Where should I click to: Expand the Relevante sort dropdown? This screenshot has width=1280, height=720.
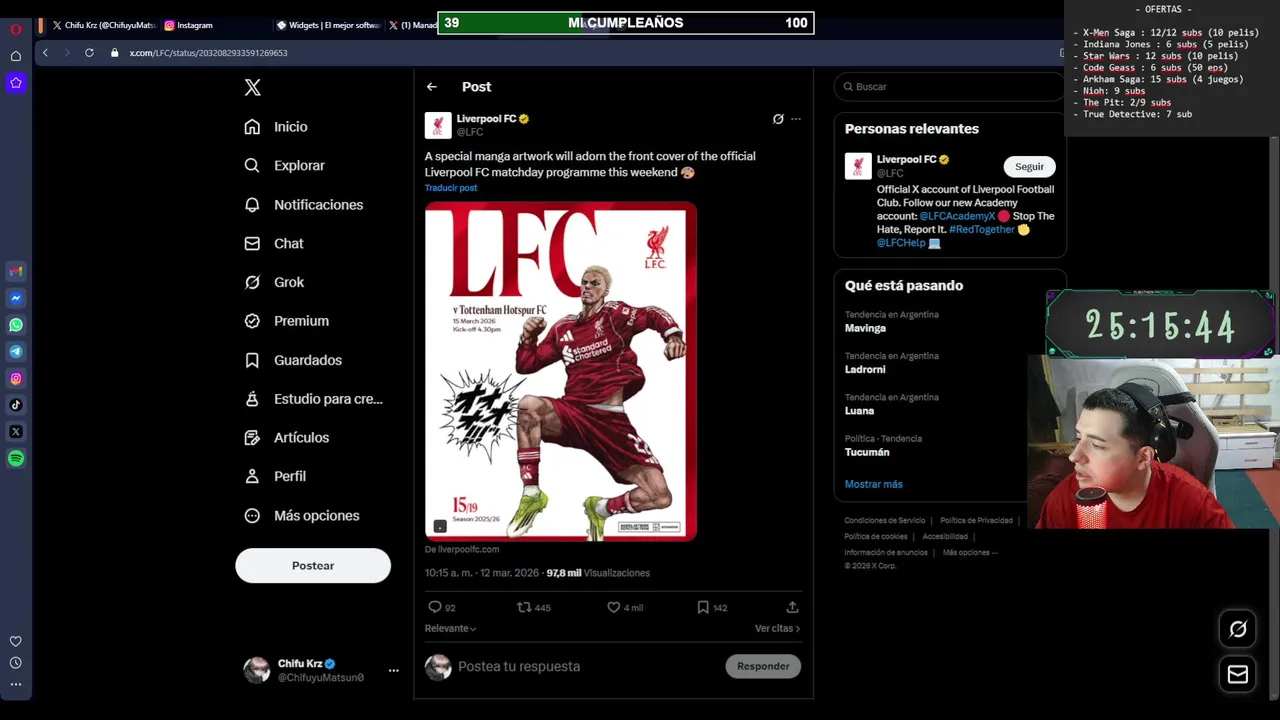tap(450, 628)
